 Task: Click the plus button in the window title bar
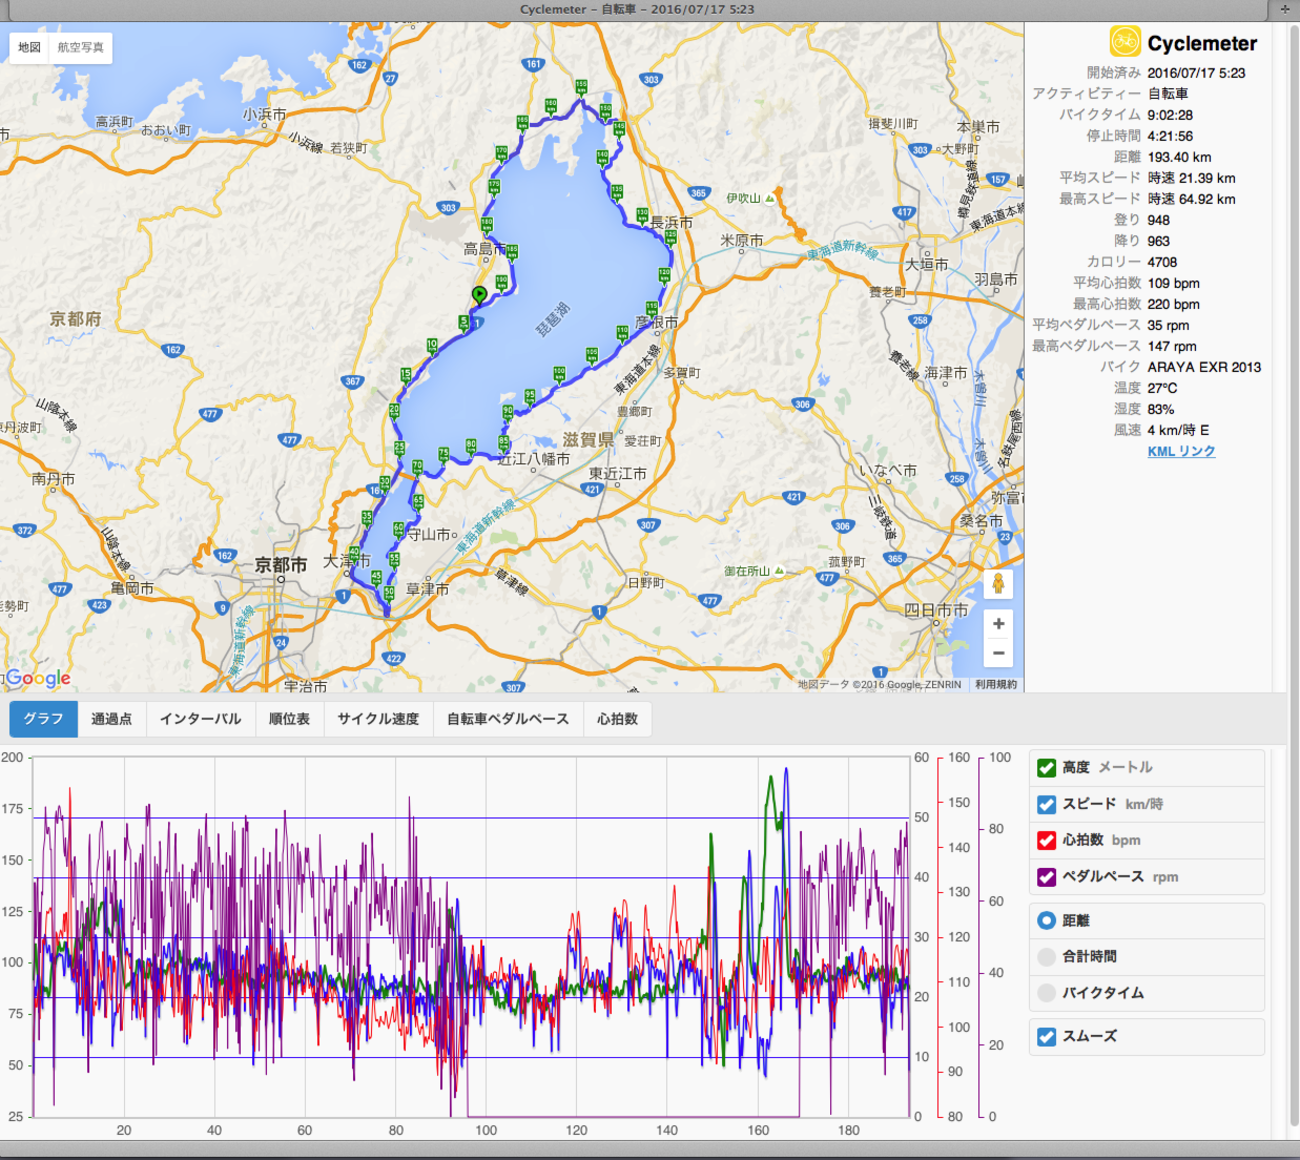pyautogui.click(x=1285, y=9)
